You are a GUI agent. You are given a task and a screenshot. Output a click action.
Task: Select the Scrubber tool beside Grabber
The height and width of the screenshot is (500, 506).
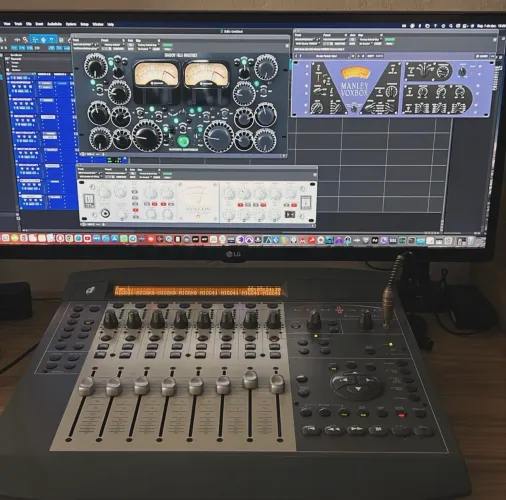(61, 40)
